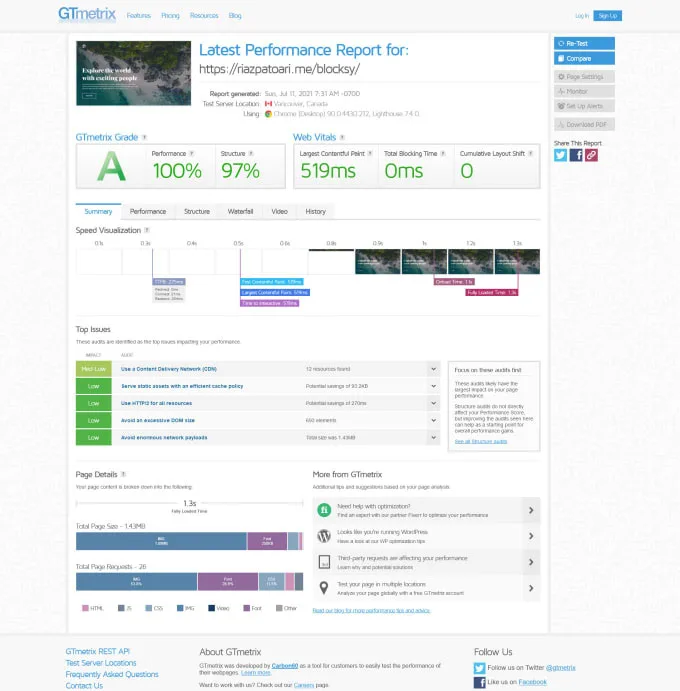
Task: Click the Monitor button
Action: click(x=584, y=91)
